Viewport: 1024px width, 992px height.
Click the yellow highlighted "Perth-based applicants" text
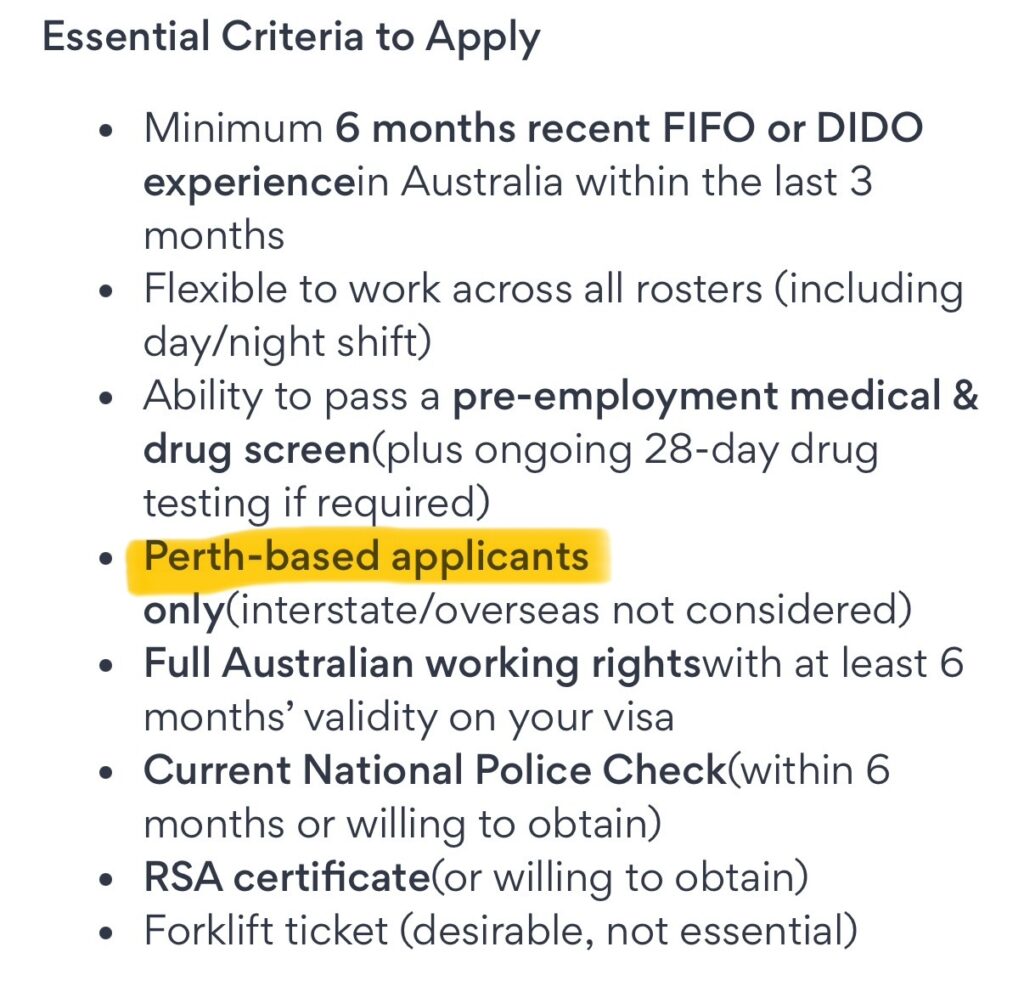367,557
